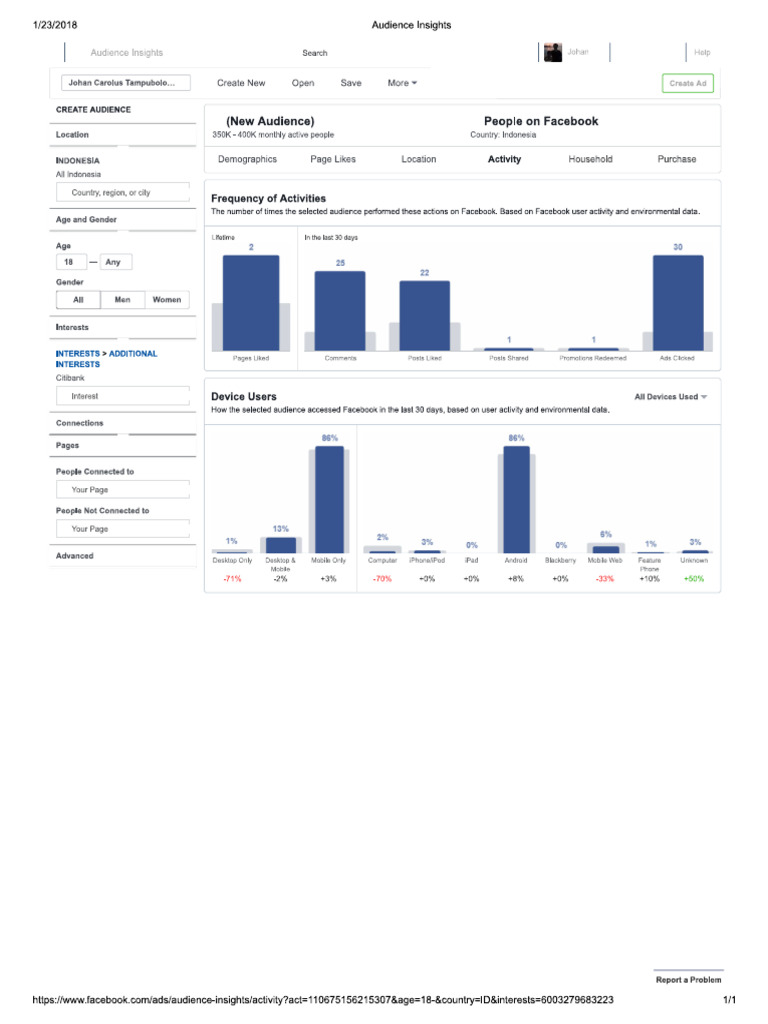Click the Help link
768x1024 pixels.
click(702, 52)
